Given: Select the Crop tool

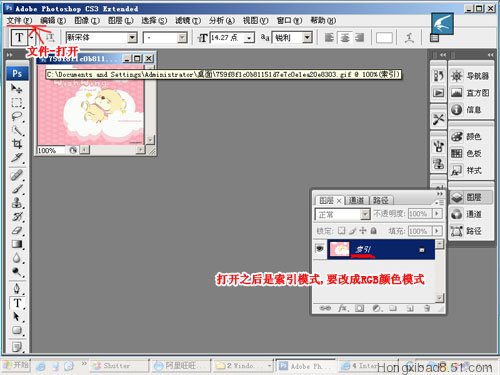Looking at the screenshot, I should tap(16, 144).
